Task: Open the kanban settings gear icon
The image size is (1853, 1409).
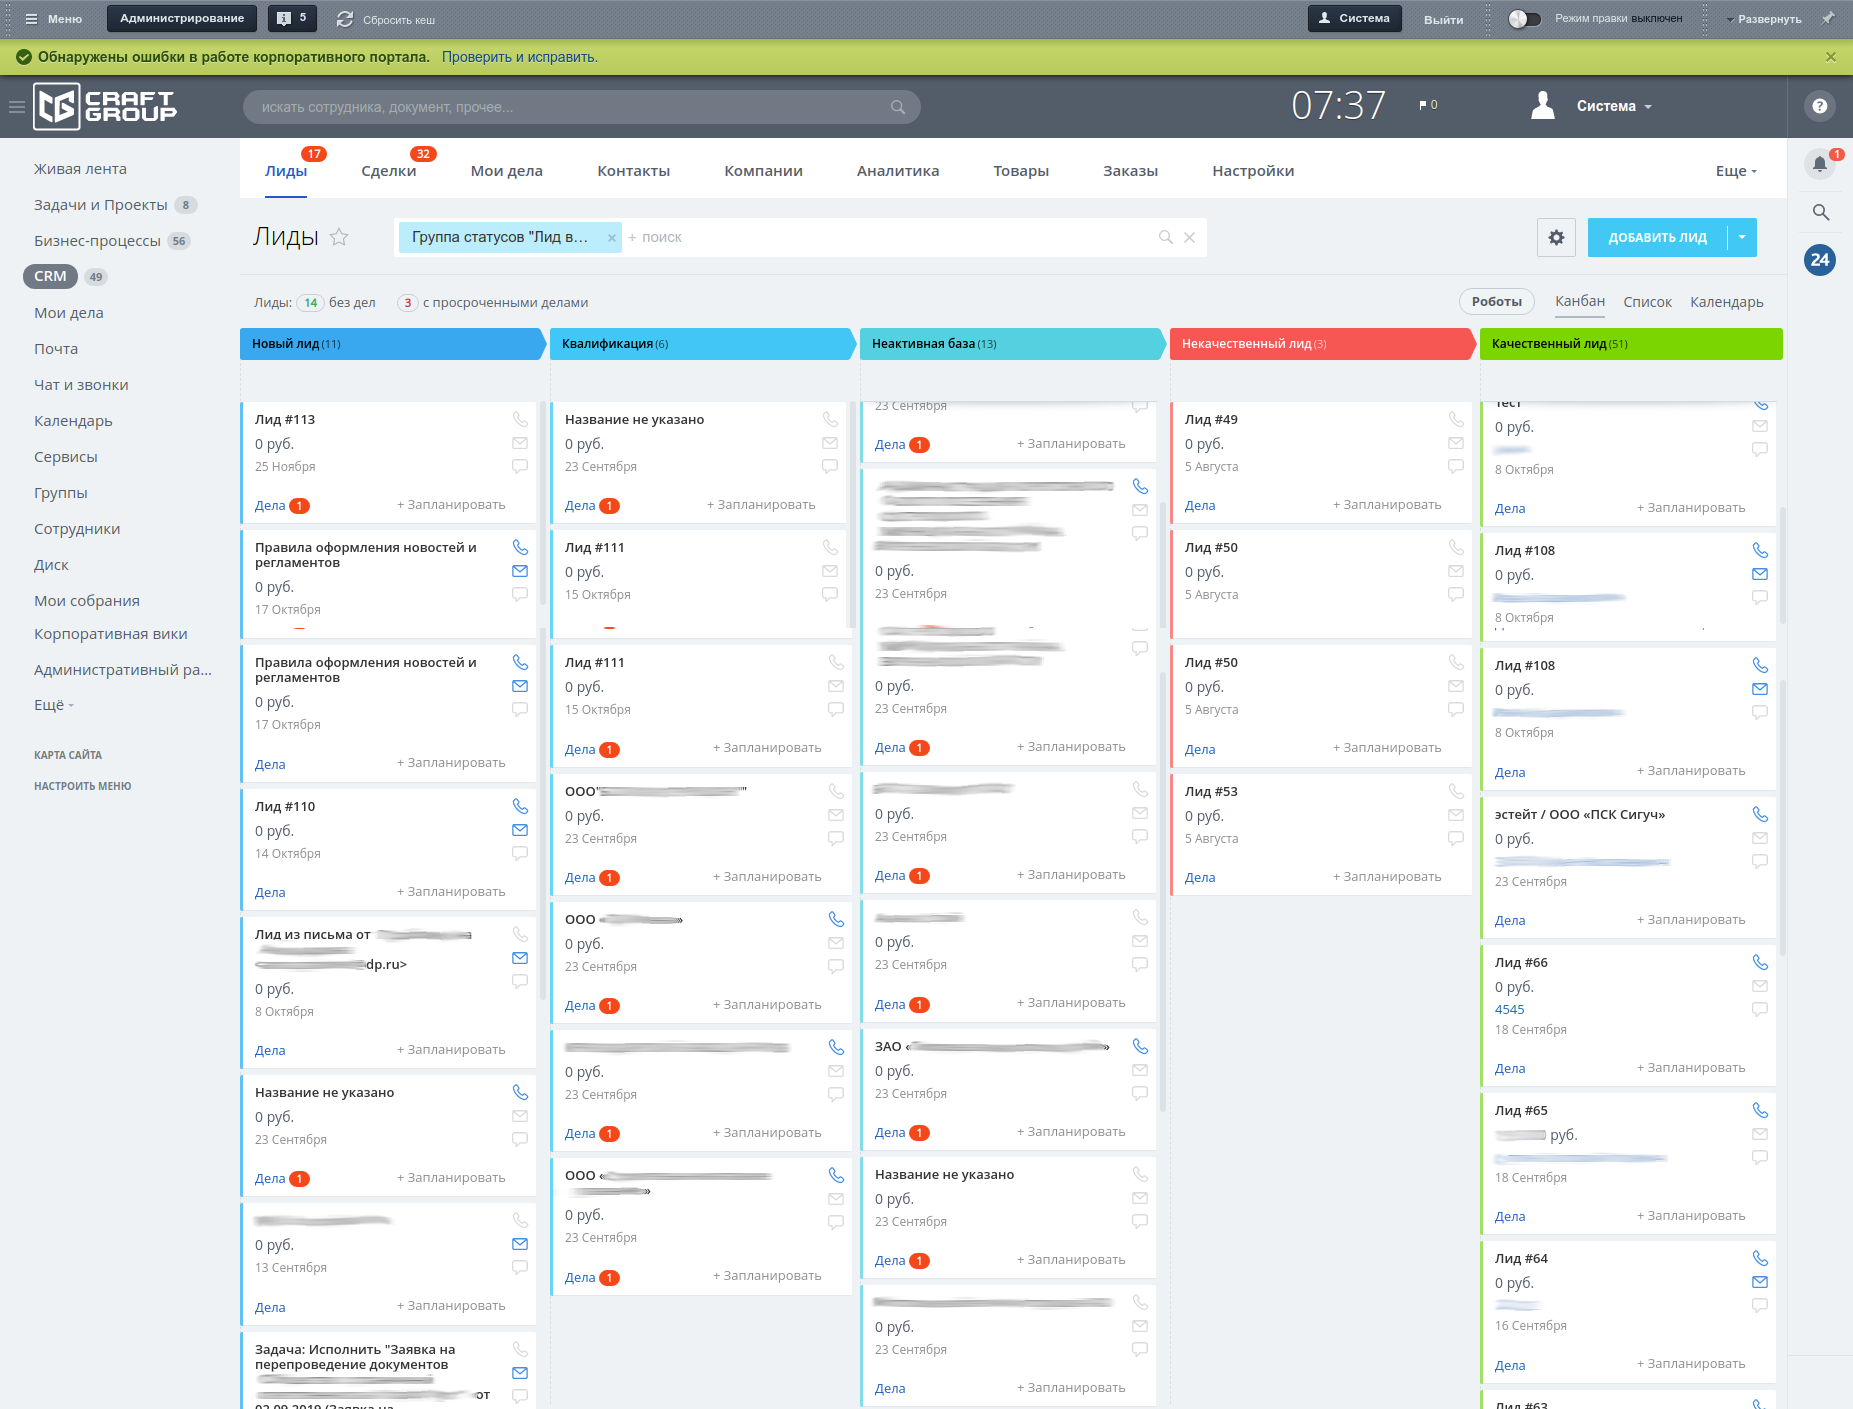Action: [x=1556, y=238]
